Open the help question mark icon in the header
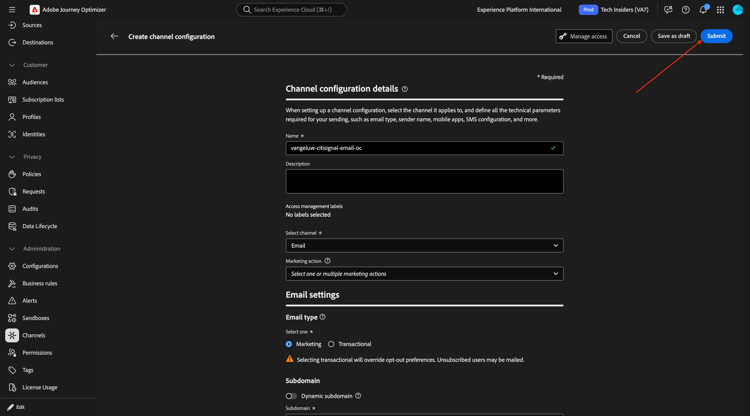Viewport: 750px width, 416px height. 685,10
